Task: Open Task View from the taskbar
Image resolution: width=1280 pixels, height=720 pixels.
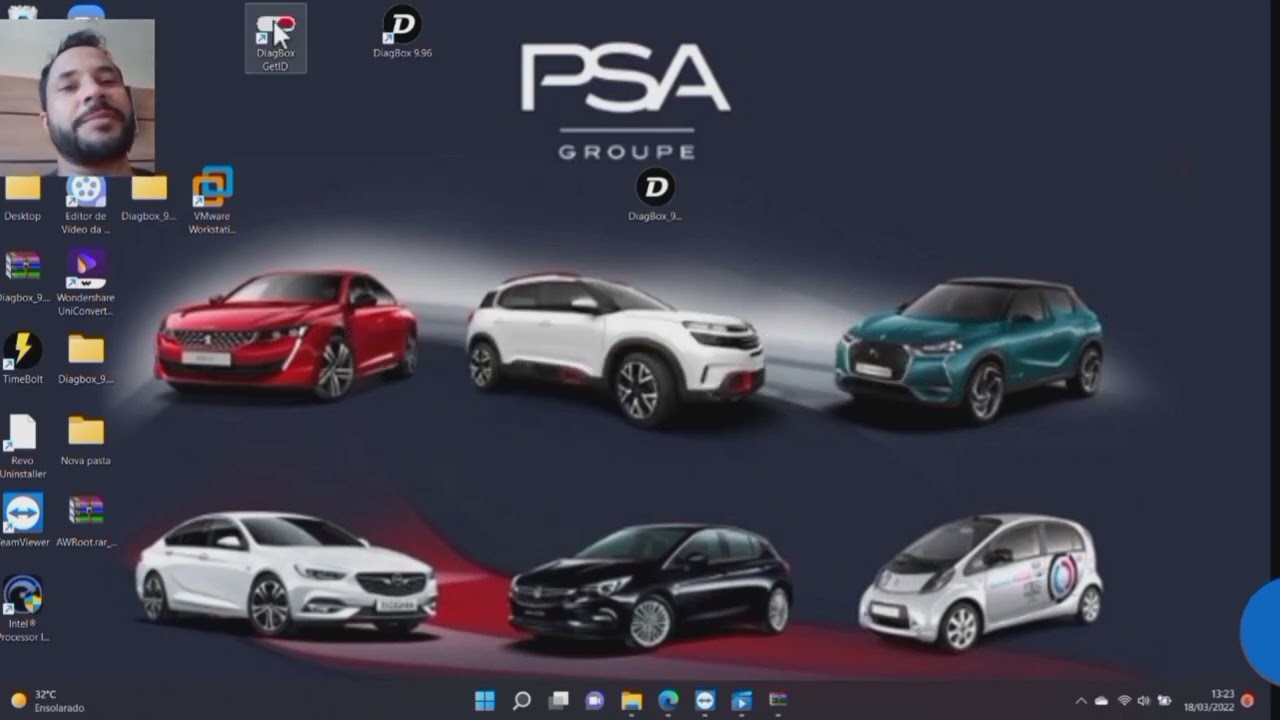Action: [x=558, y=701]
